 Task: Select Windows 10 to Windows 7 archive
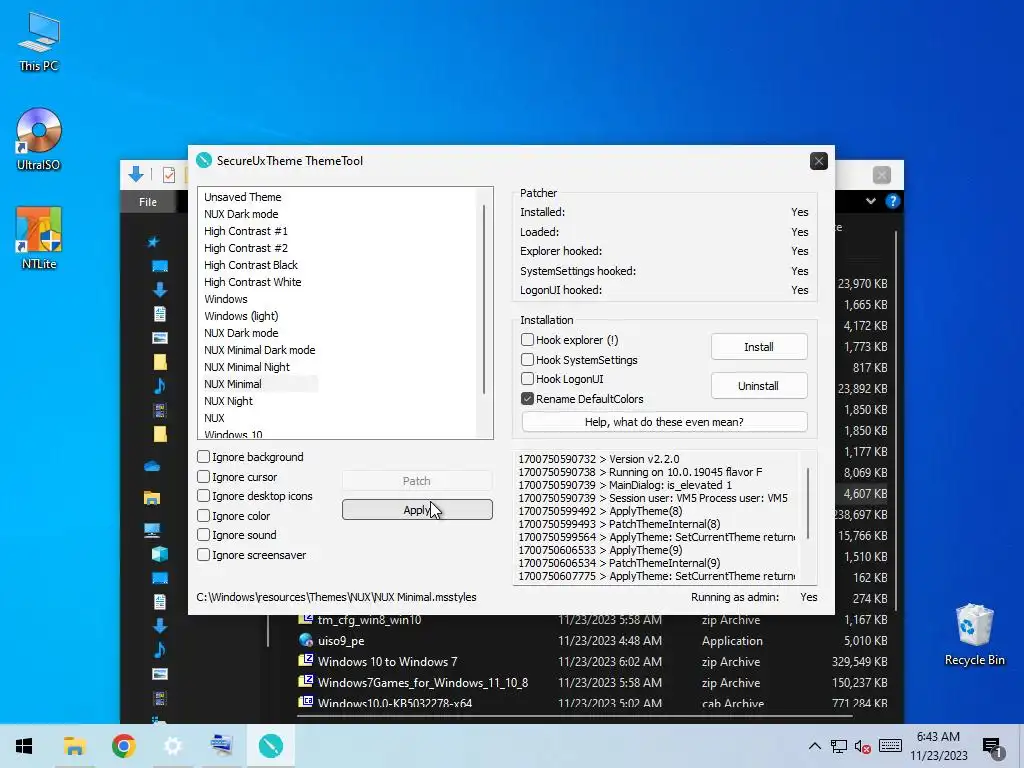point(387,662)
